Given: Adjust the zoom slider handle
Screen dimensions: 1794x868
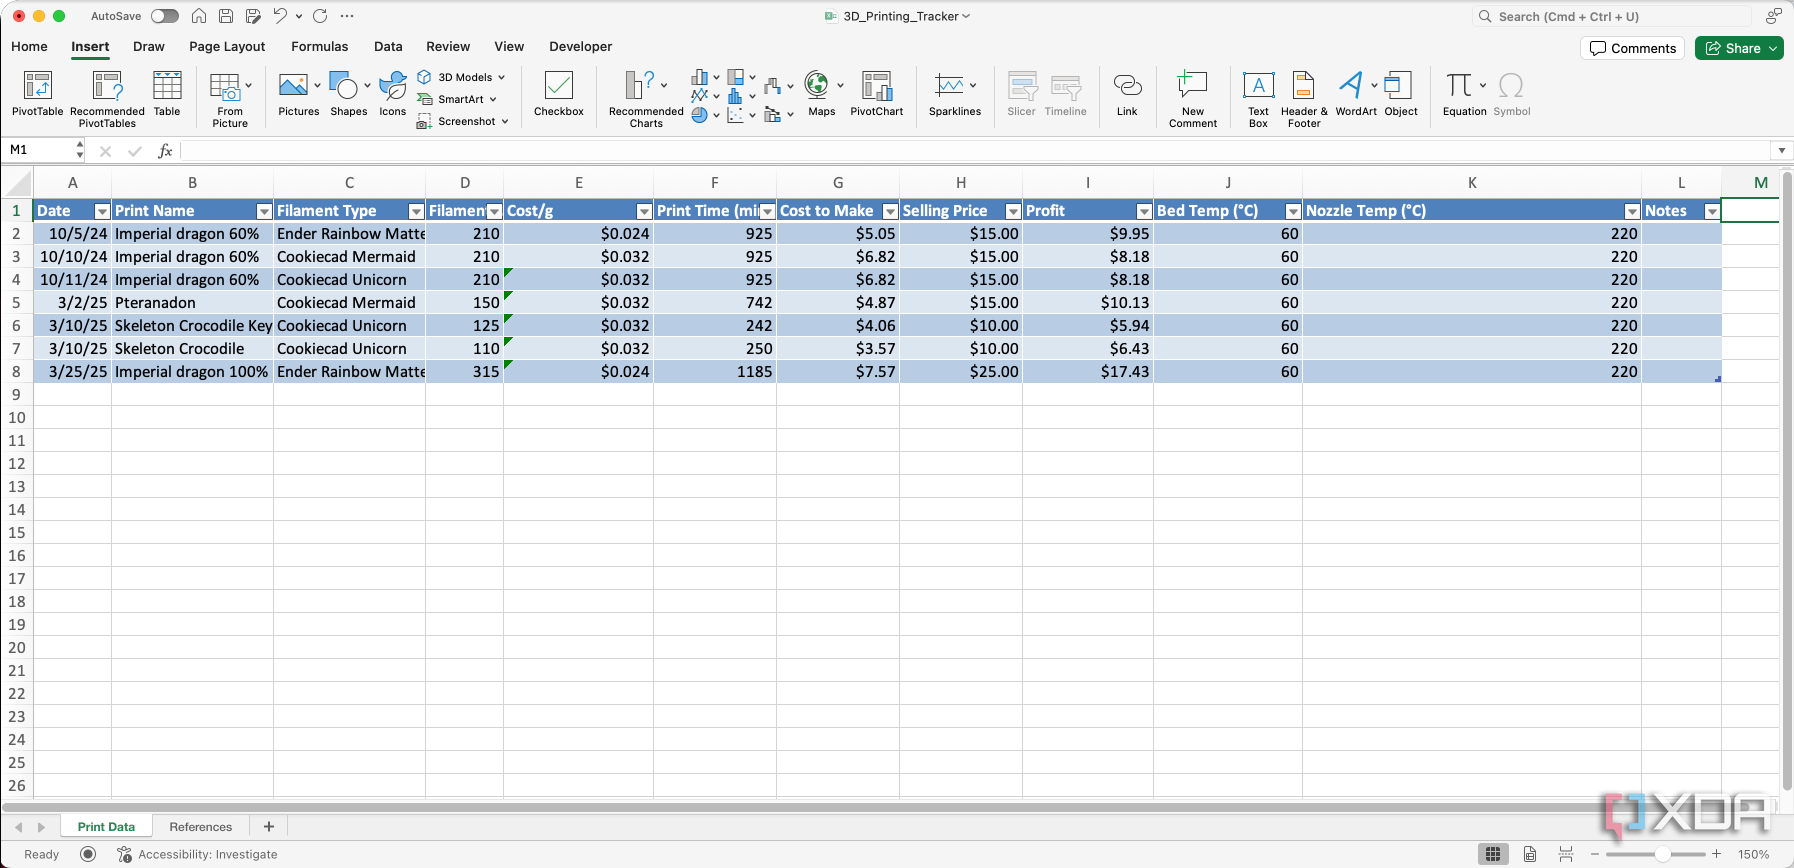Looking at the screenshot, I should tap(1662, 854).
